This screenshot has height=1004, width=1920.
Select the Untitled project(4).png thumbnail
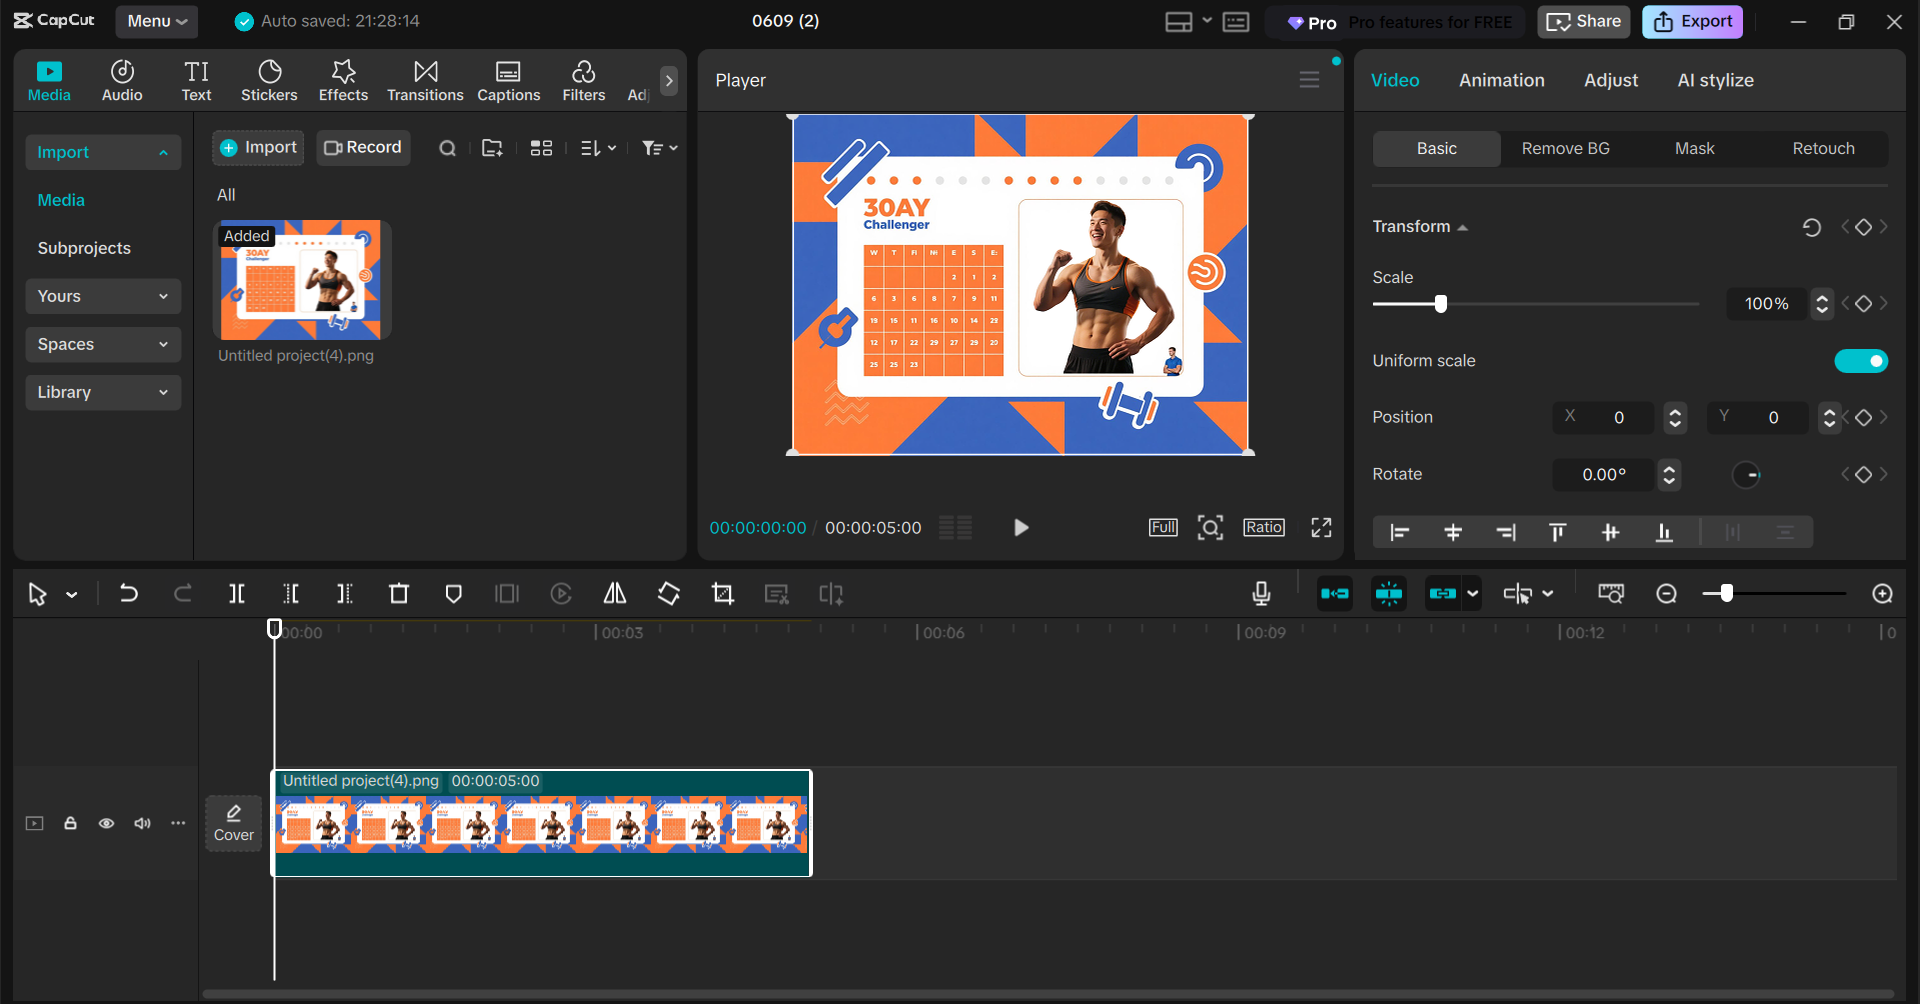(301, 280)
